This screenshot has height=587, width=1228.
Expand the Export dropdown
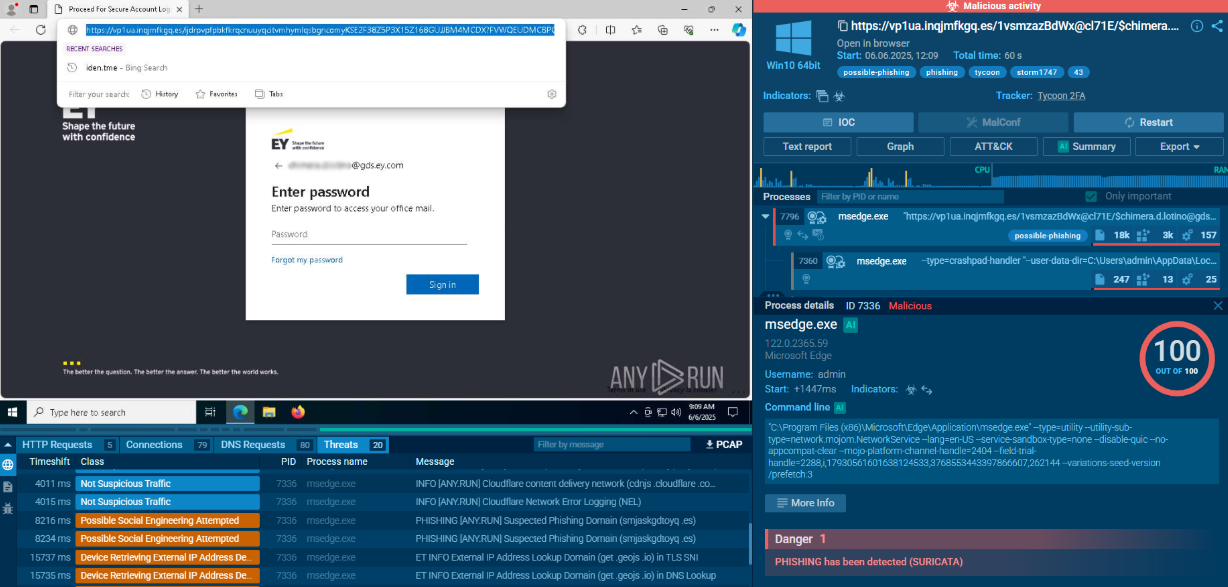[x=1179, y=146]
